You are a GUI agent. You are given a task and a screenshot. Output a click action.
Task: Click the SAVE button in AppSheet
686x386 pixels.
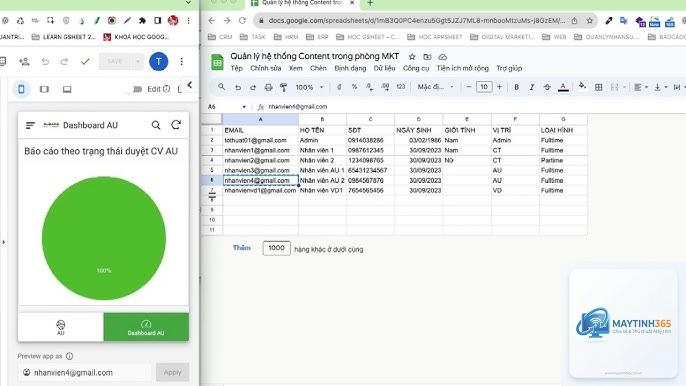click(x=115, y=61)
